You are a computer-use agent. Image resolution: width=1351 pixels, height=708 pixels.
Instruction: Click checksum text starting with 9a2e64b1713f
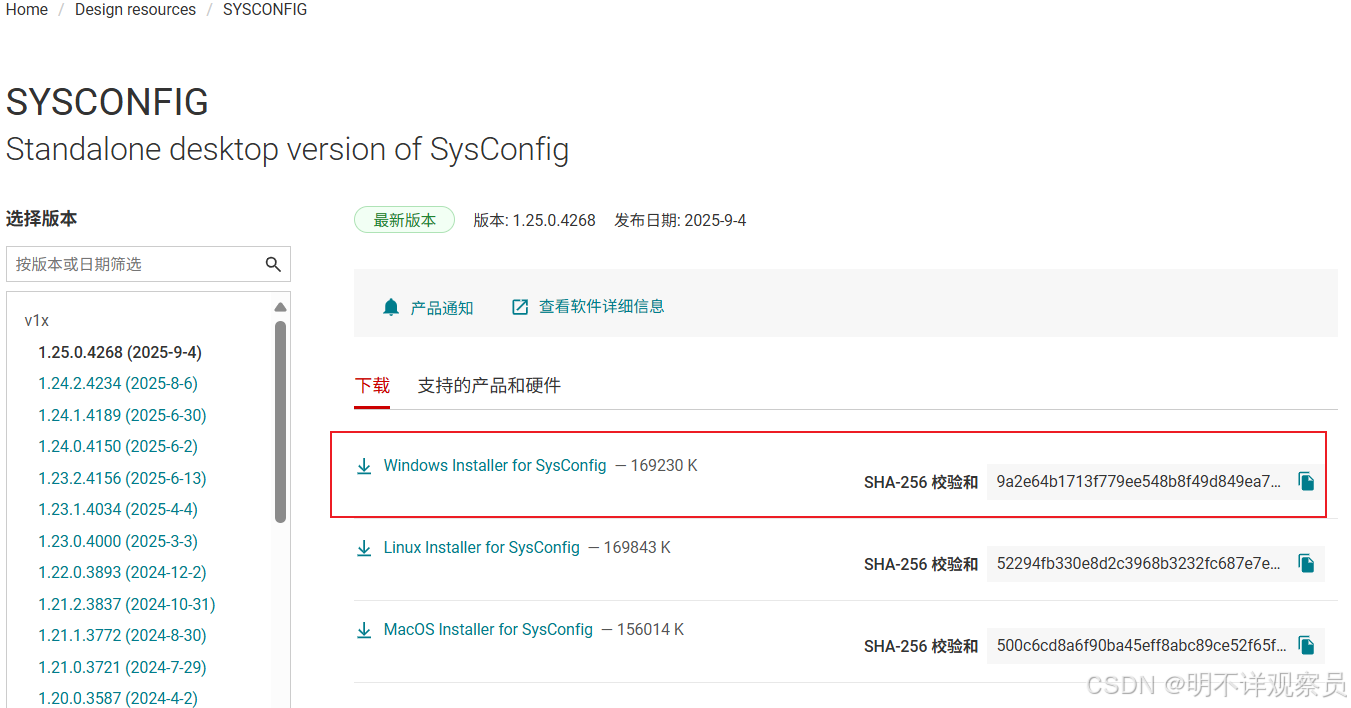click(1138, 482)
